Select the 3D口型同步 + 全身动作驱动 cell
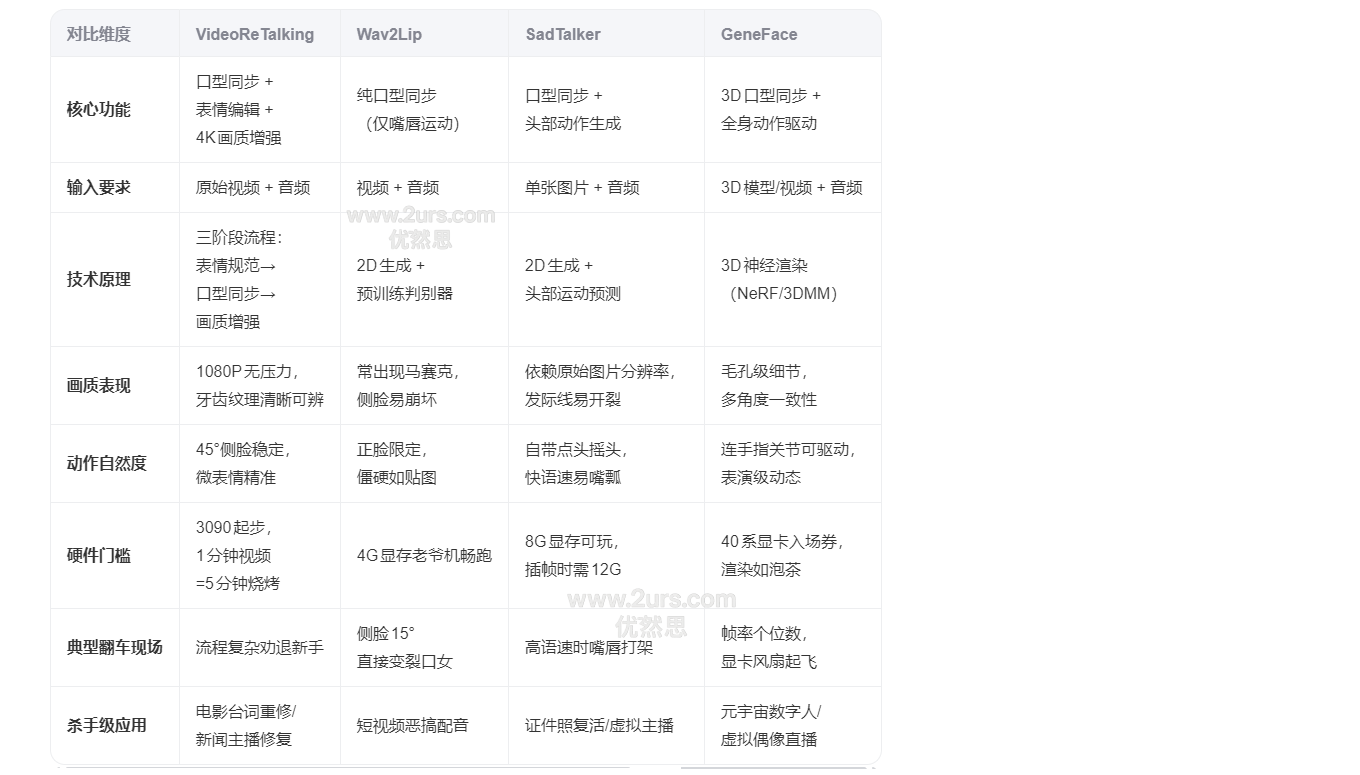 [792, 110]
